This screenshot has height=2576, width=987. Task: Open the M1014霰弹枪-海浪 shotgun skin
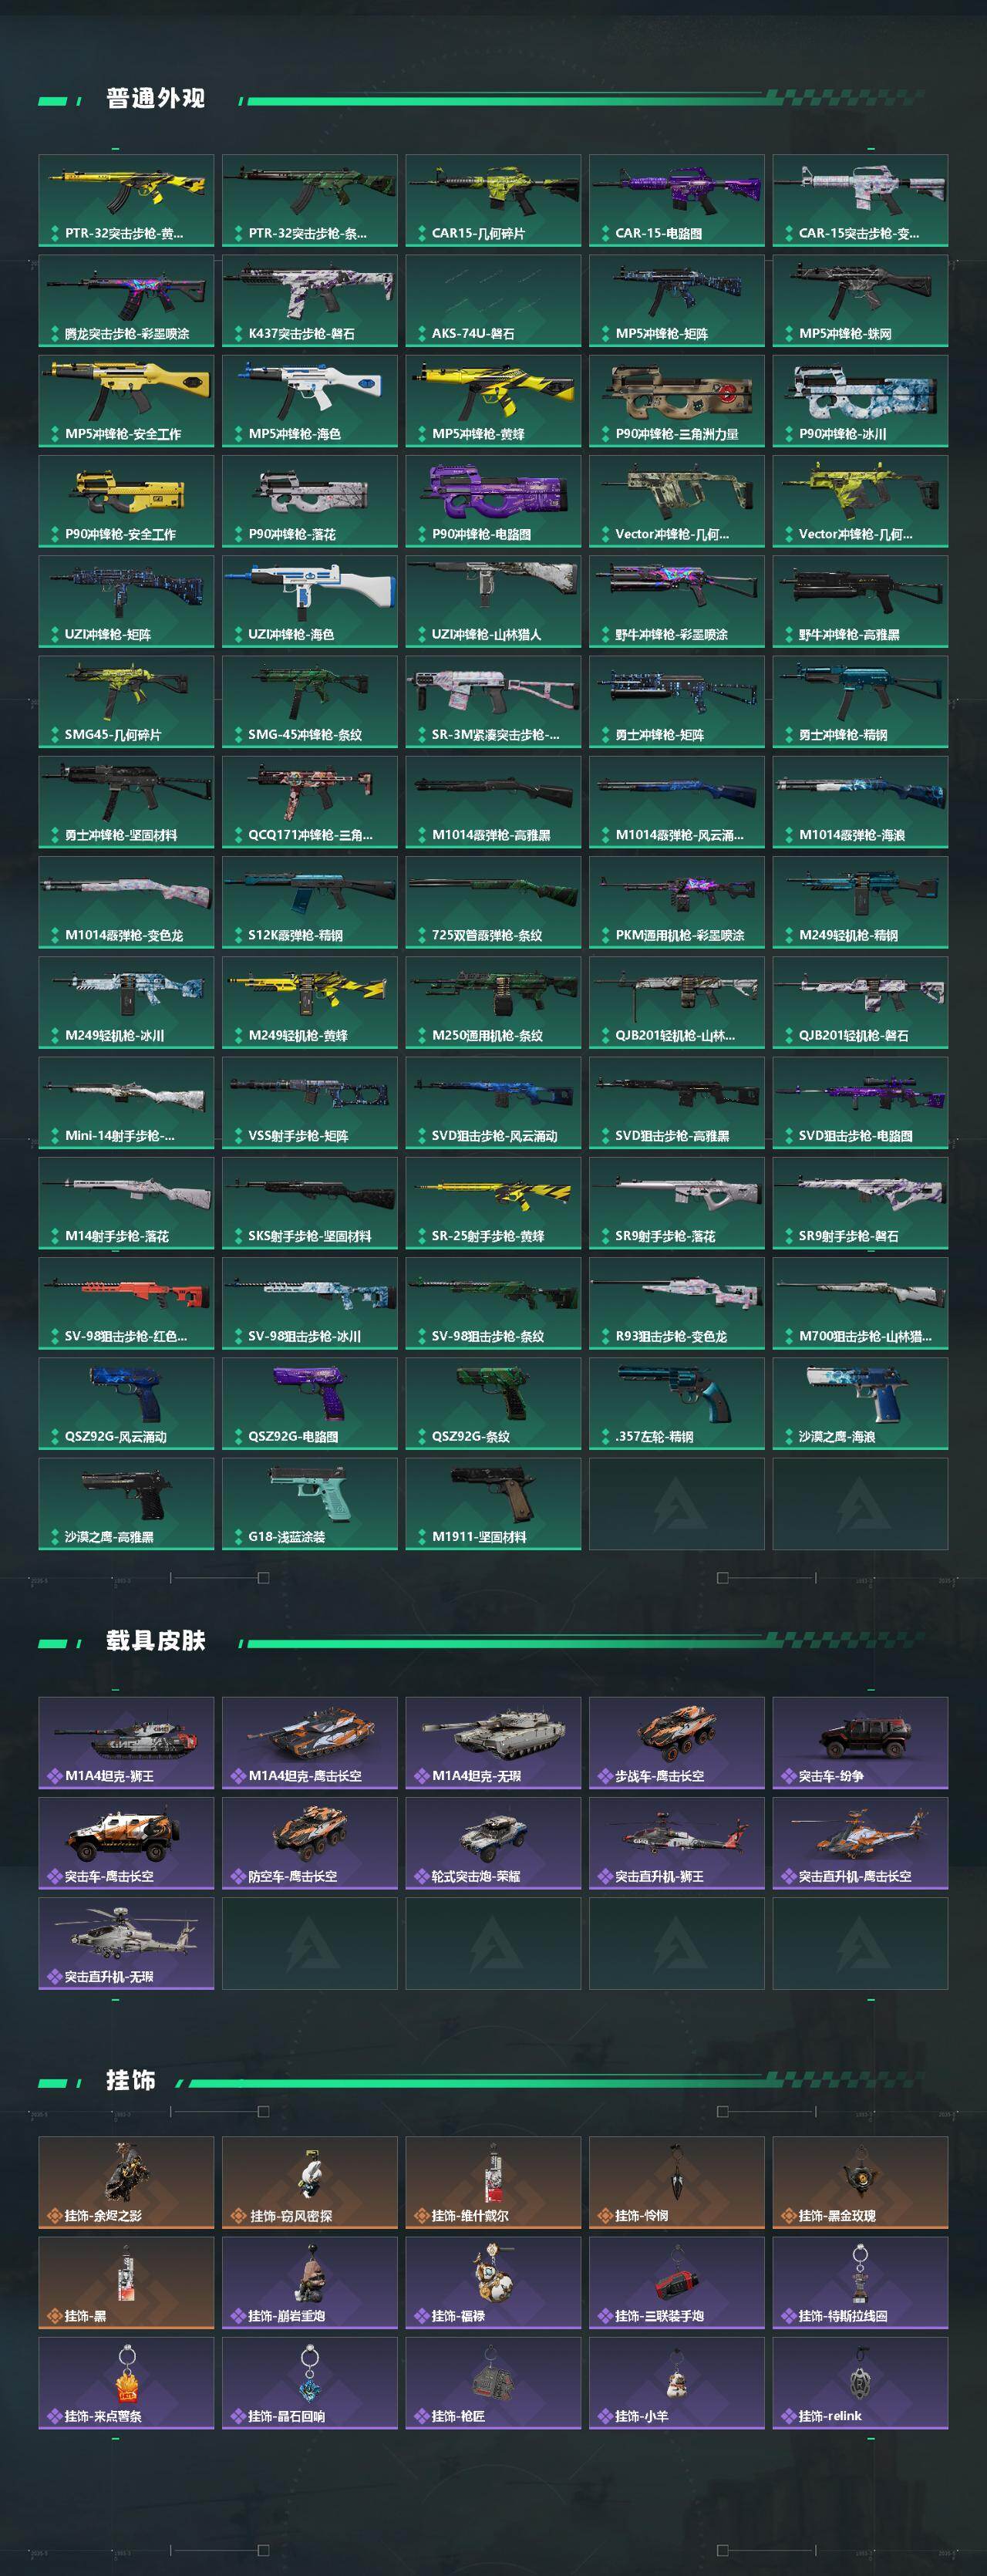(x=860, y=801)
